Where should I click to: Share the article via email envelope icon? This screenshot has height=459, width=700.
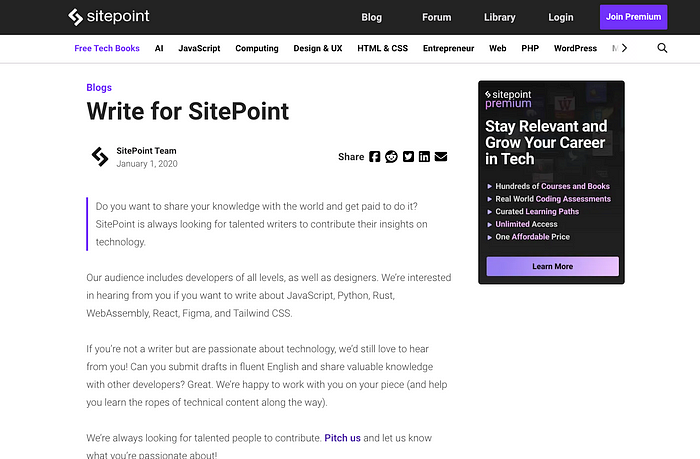tap(441, 157)
